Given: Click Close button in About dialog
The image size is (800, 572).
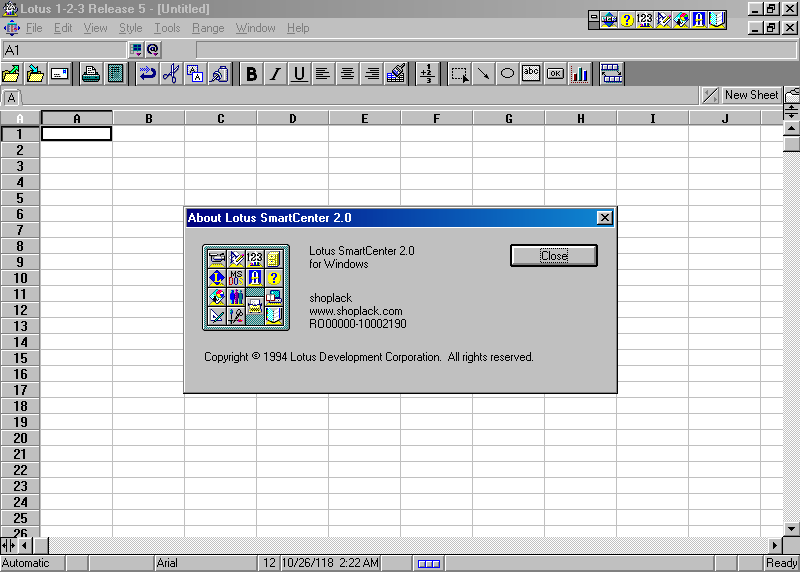Looking at the screenshot, I should (554, 255).
